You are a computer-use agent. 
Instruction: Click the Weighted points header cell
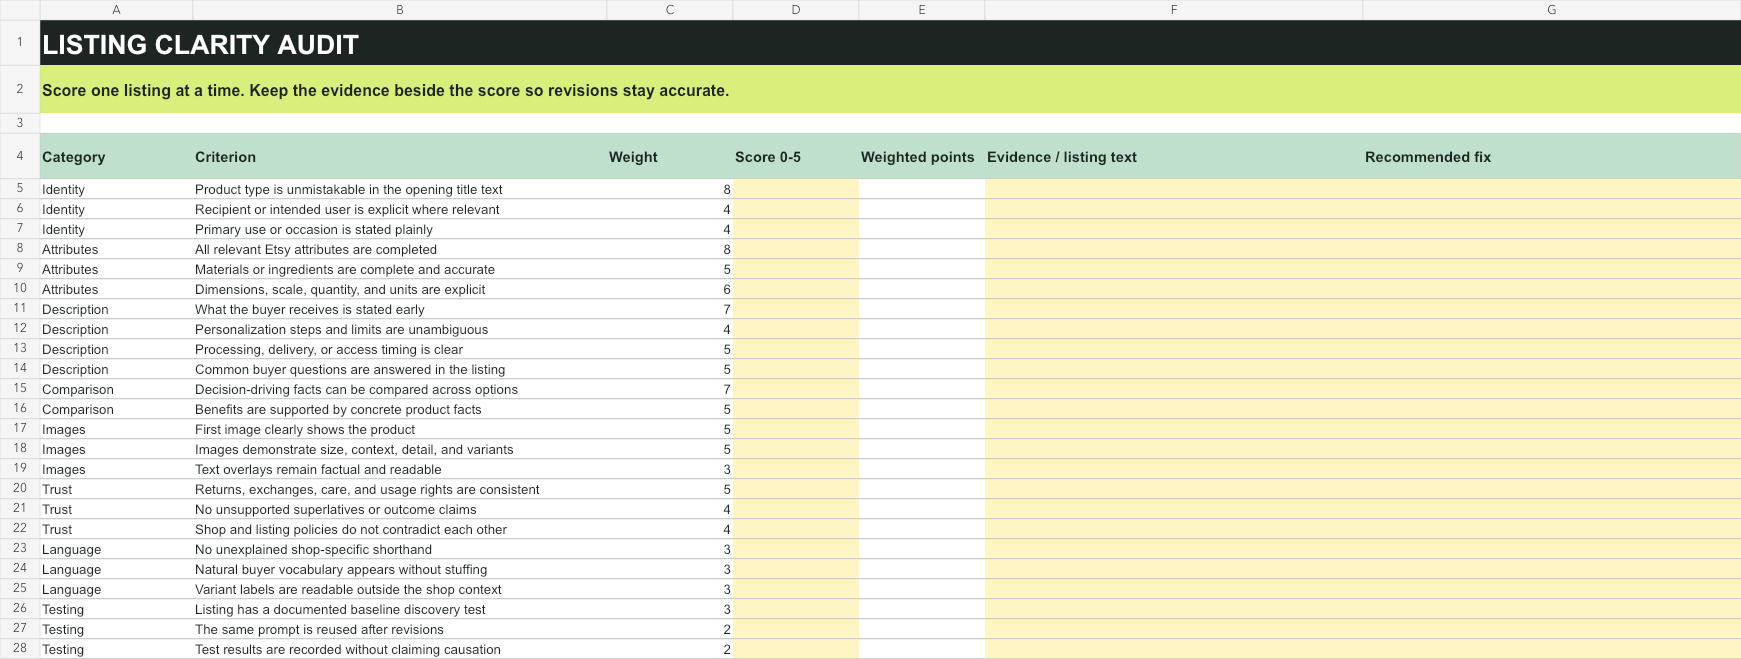click(922, 156)
